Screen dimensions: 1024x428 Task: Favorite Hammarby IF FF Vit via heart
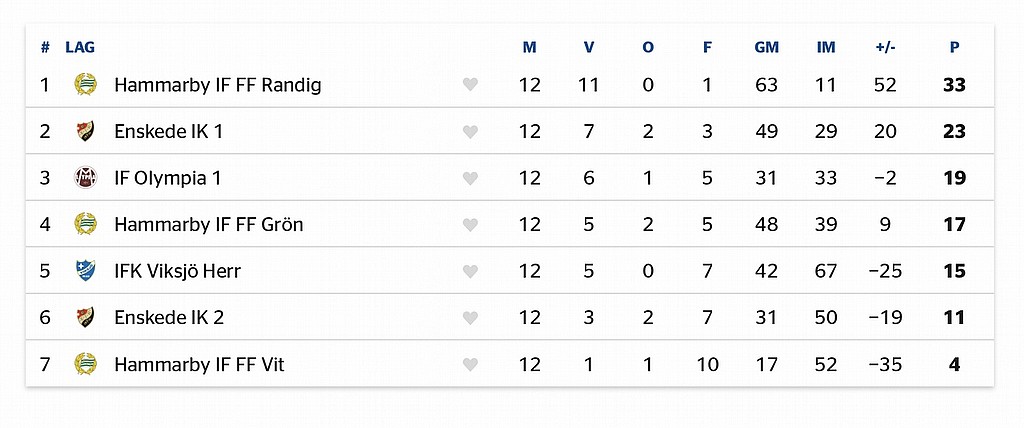(470, 365)
